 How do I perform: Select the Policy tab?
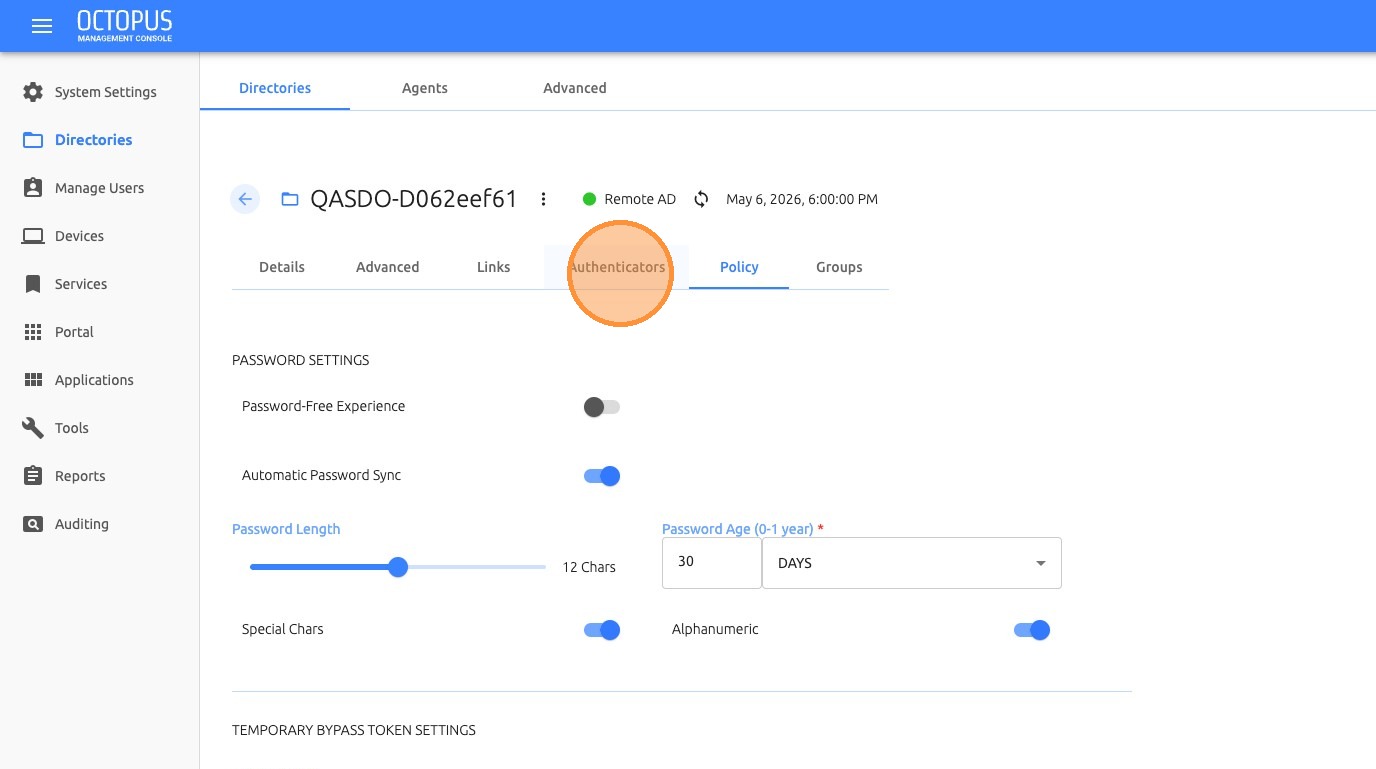(739, 267)
